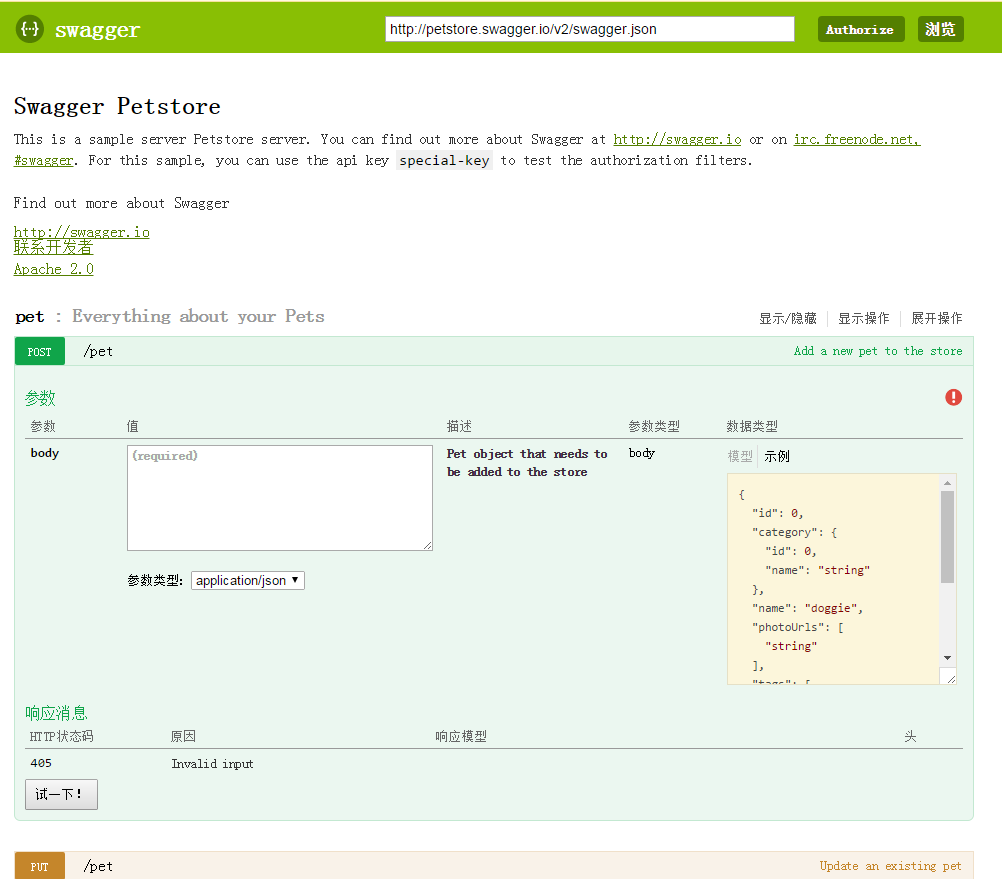Open the application/json parameter type dropdown
Viewport: 1002px width, 879px height.
coord(247,580)
